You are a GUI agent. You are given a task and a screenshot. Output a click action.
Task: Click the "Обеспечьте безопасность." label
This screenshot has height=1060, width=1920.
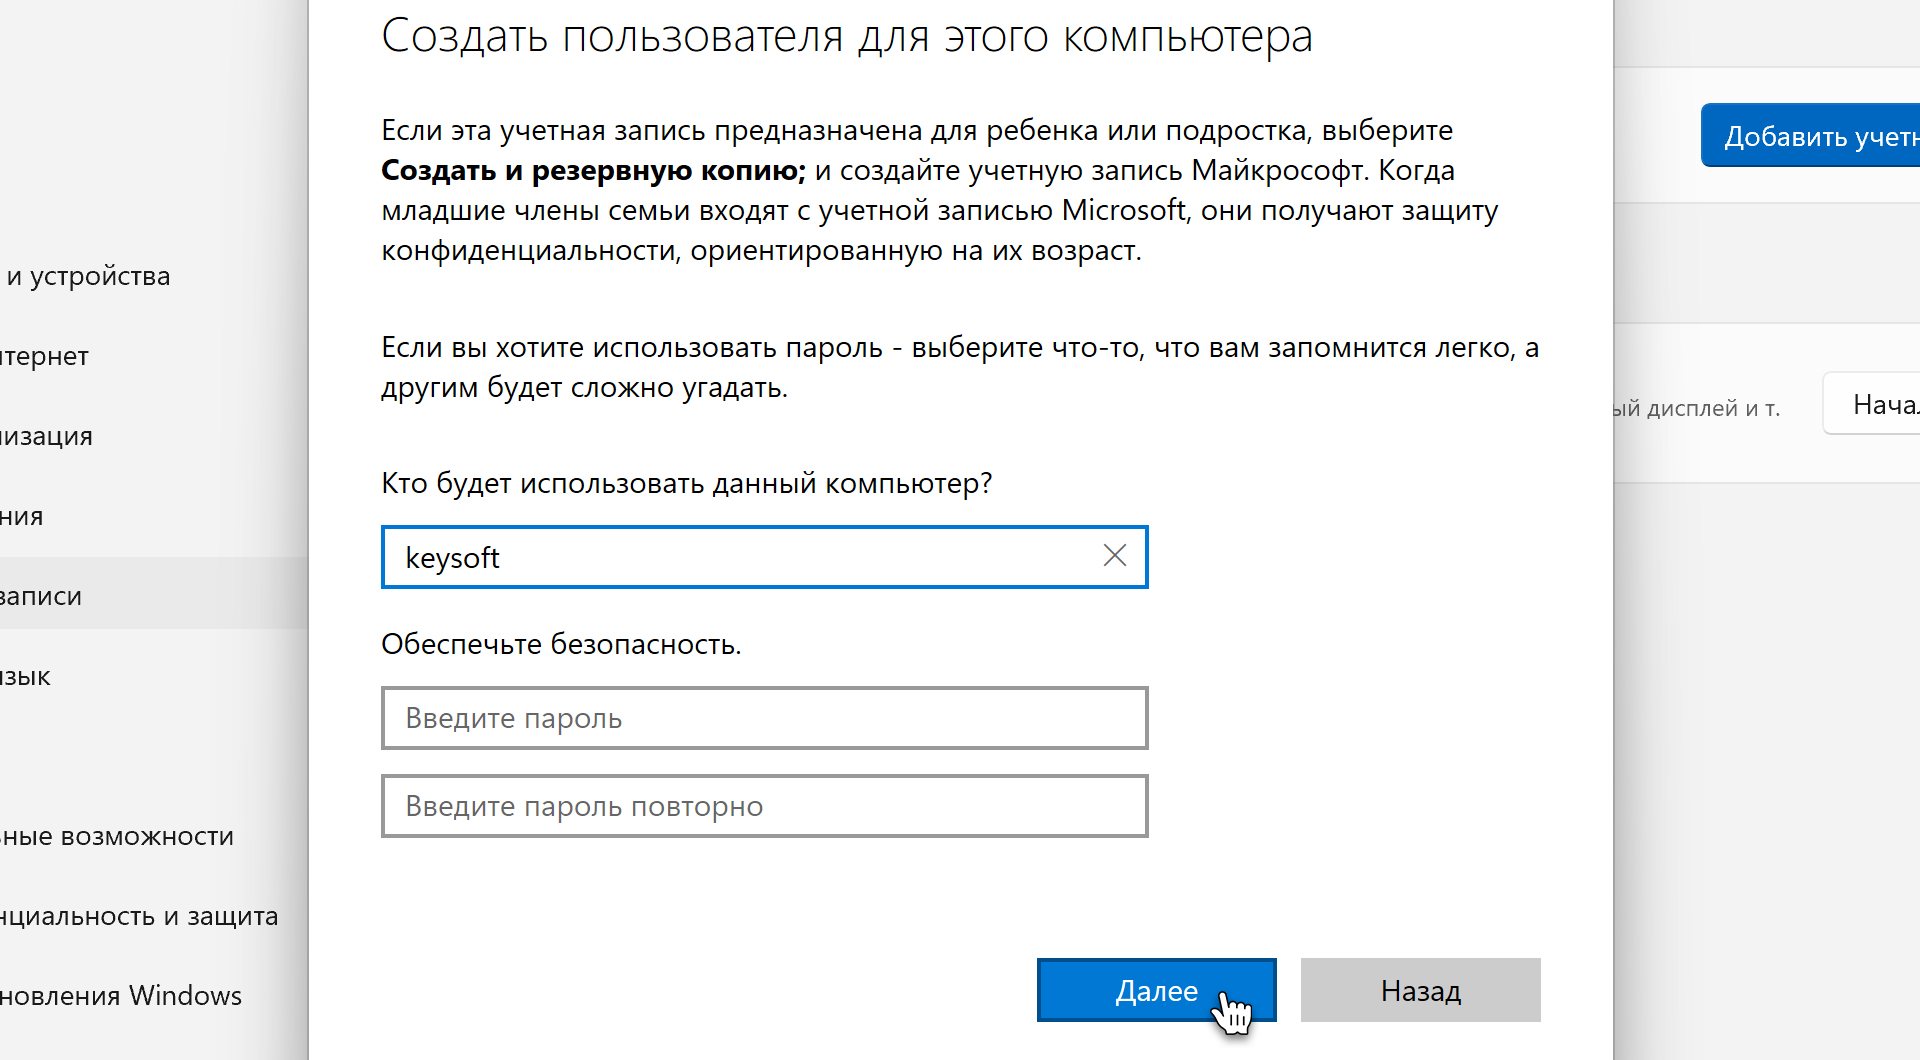pos(561,644)
